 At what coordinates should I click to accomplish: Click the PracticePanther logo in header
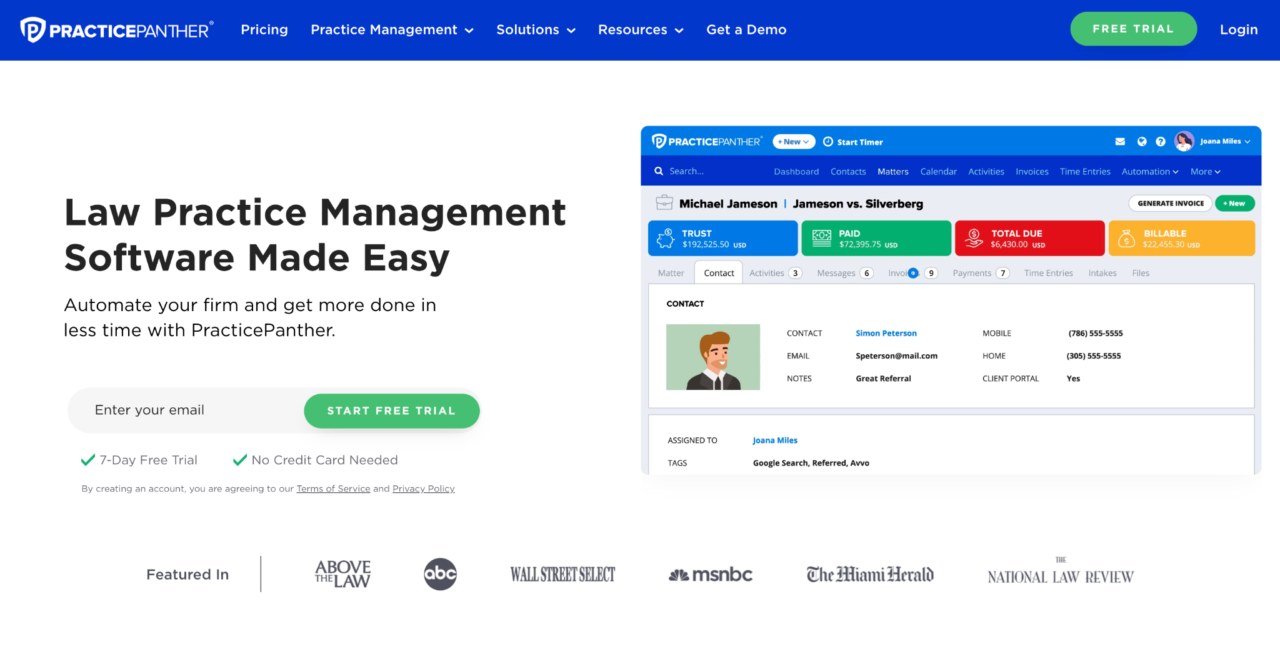pyautogui.click(x=117, y=30)
